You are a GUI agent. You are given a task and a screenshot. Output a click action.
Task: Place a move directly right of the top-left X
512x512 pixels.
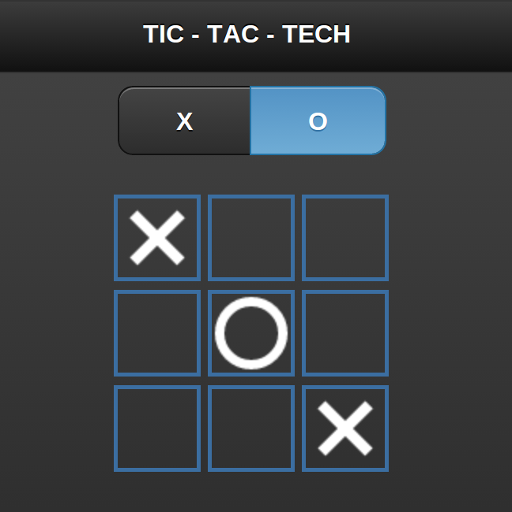coord(251,238)
